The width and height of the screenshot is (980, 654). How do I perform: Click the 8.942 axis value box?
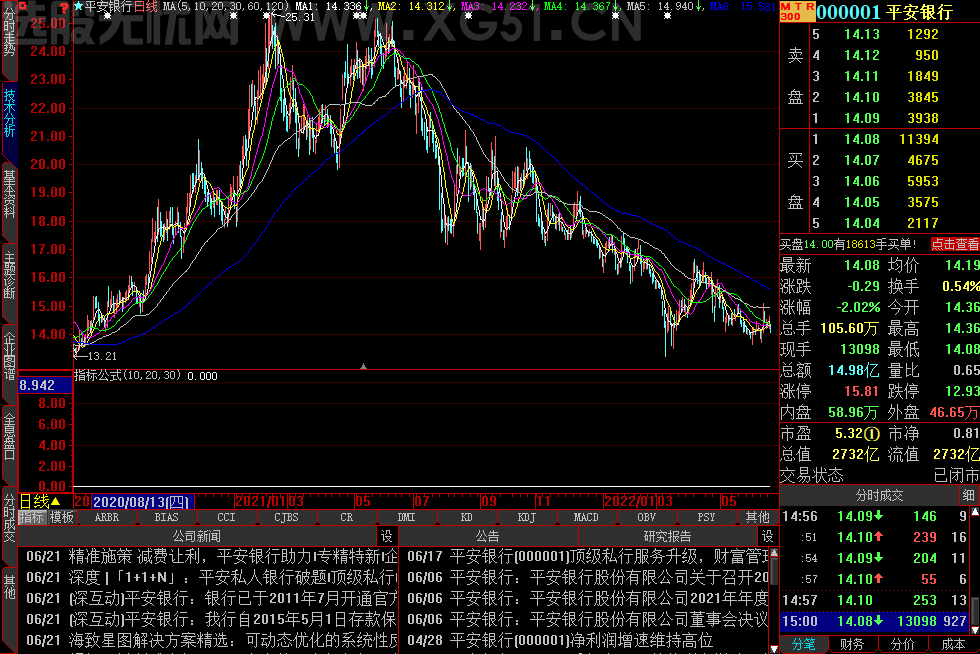[x=46, y=385]
